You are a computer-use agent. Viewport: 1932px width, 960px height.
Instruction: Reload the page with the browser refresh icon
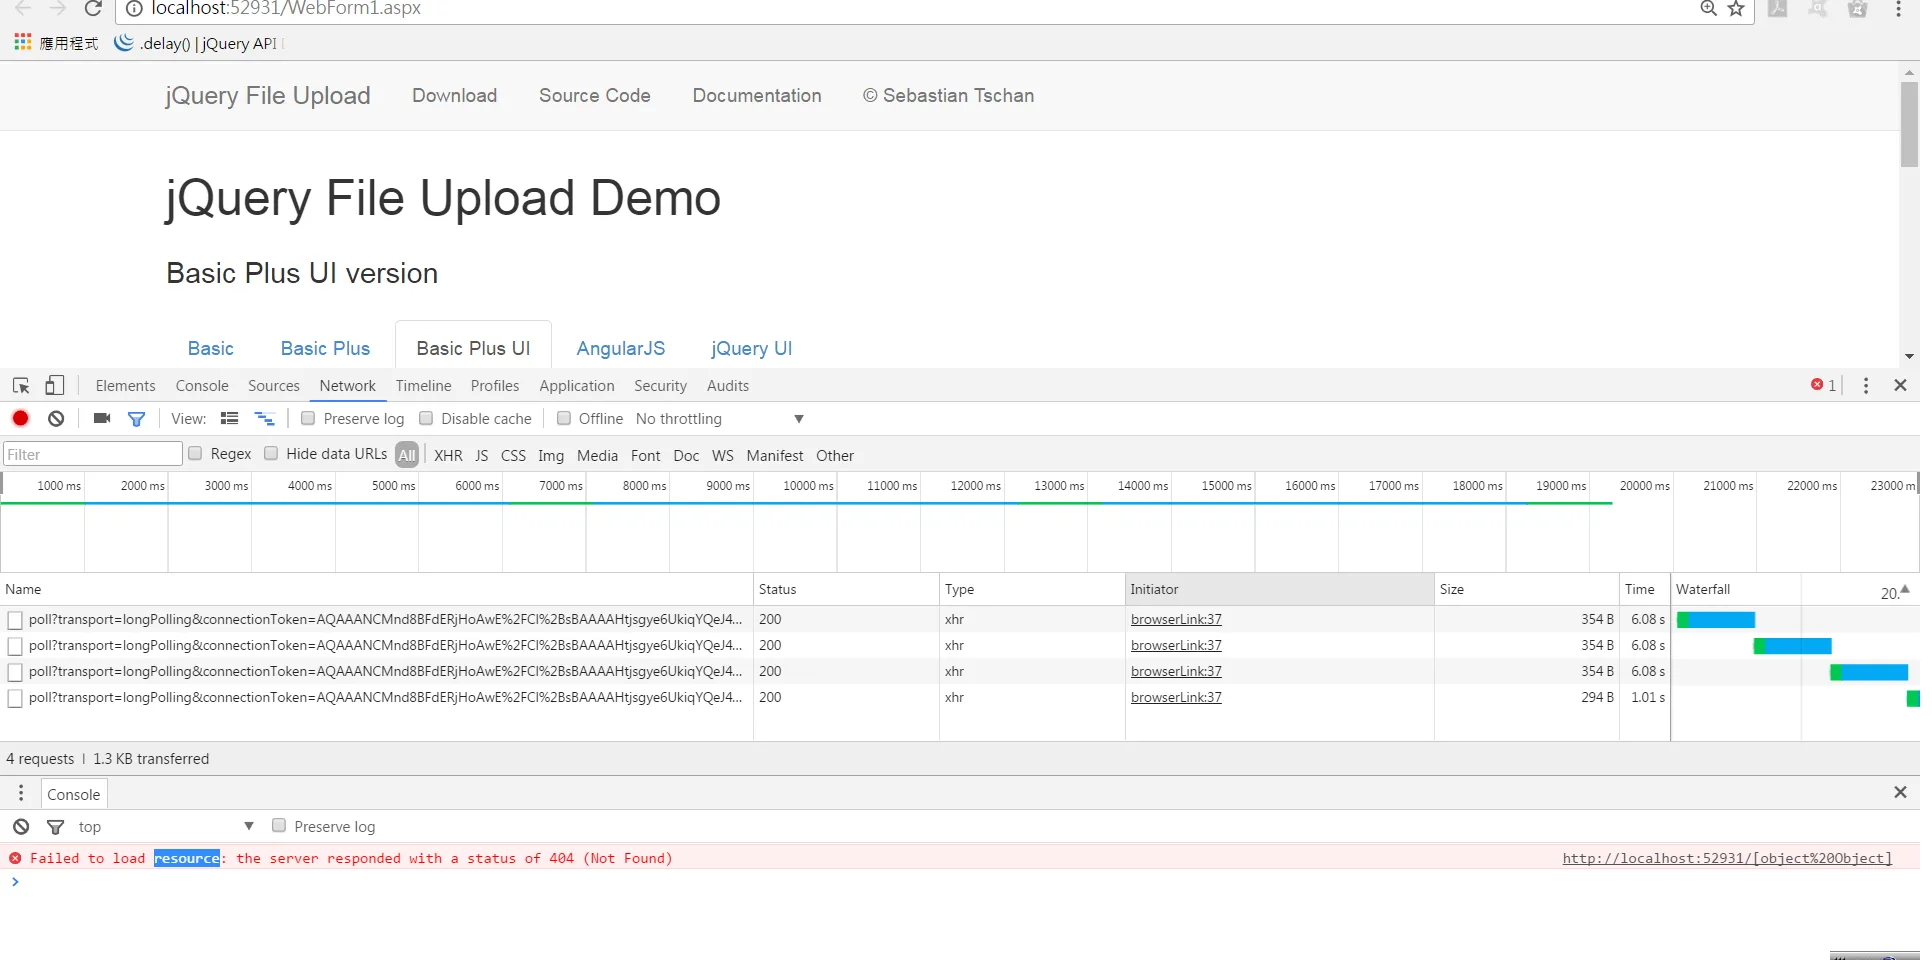pos(93,9)
